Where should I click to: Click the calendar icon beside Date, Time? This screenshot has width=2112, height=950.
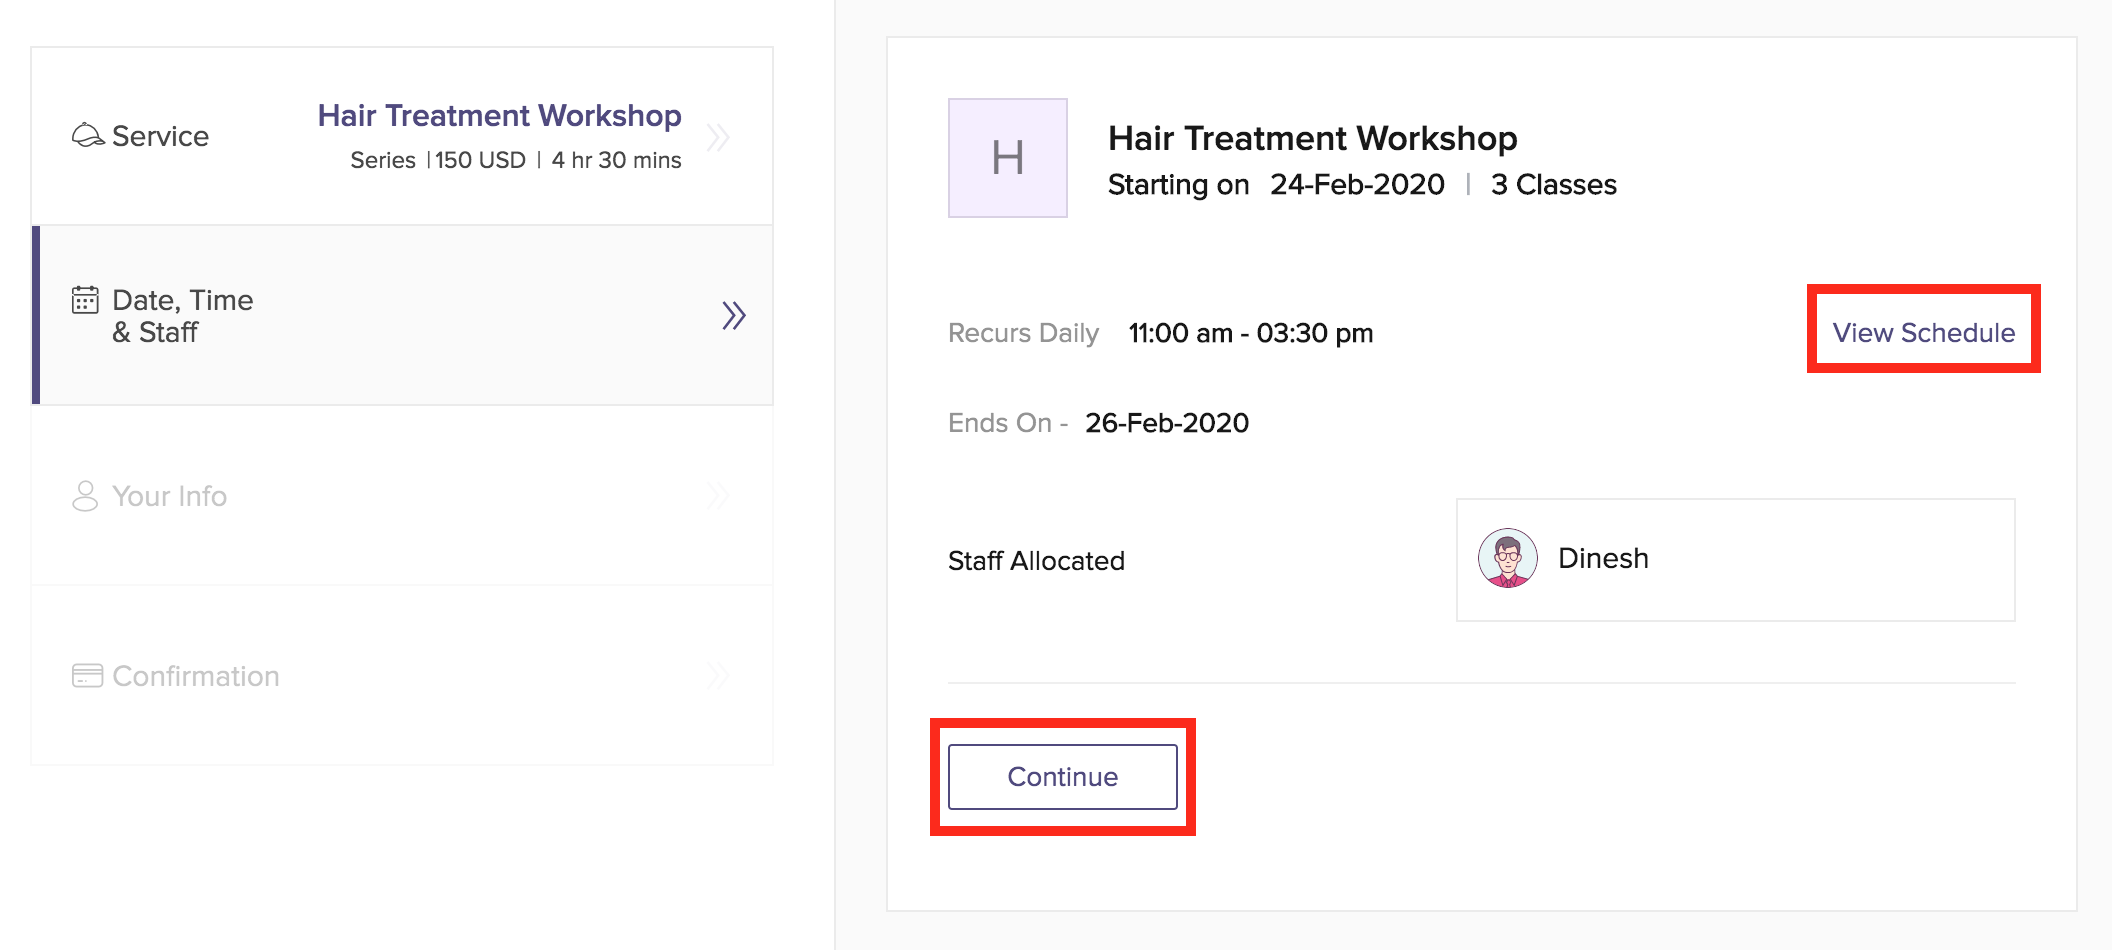tap(85, 299)
